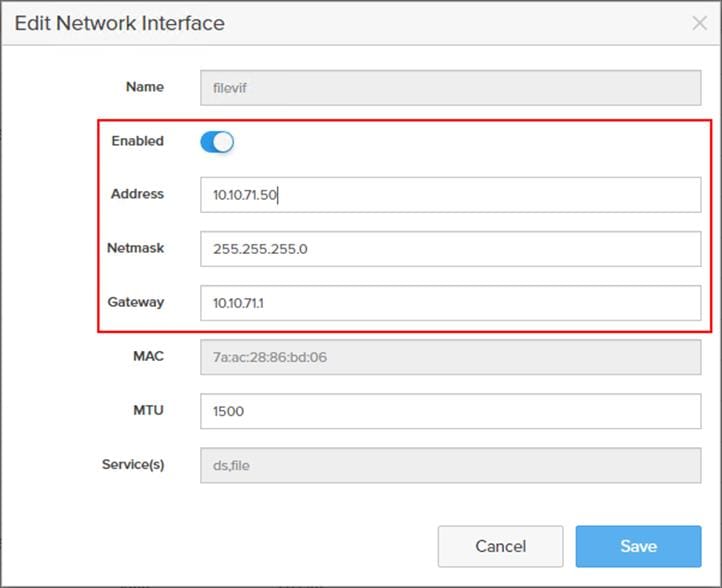Focus the Netmask input field
Image resolution: width=722 pixels, height=588 pixels.
(450, 249)
